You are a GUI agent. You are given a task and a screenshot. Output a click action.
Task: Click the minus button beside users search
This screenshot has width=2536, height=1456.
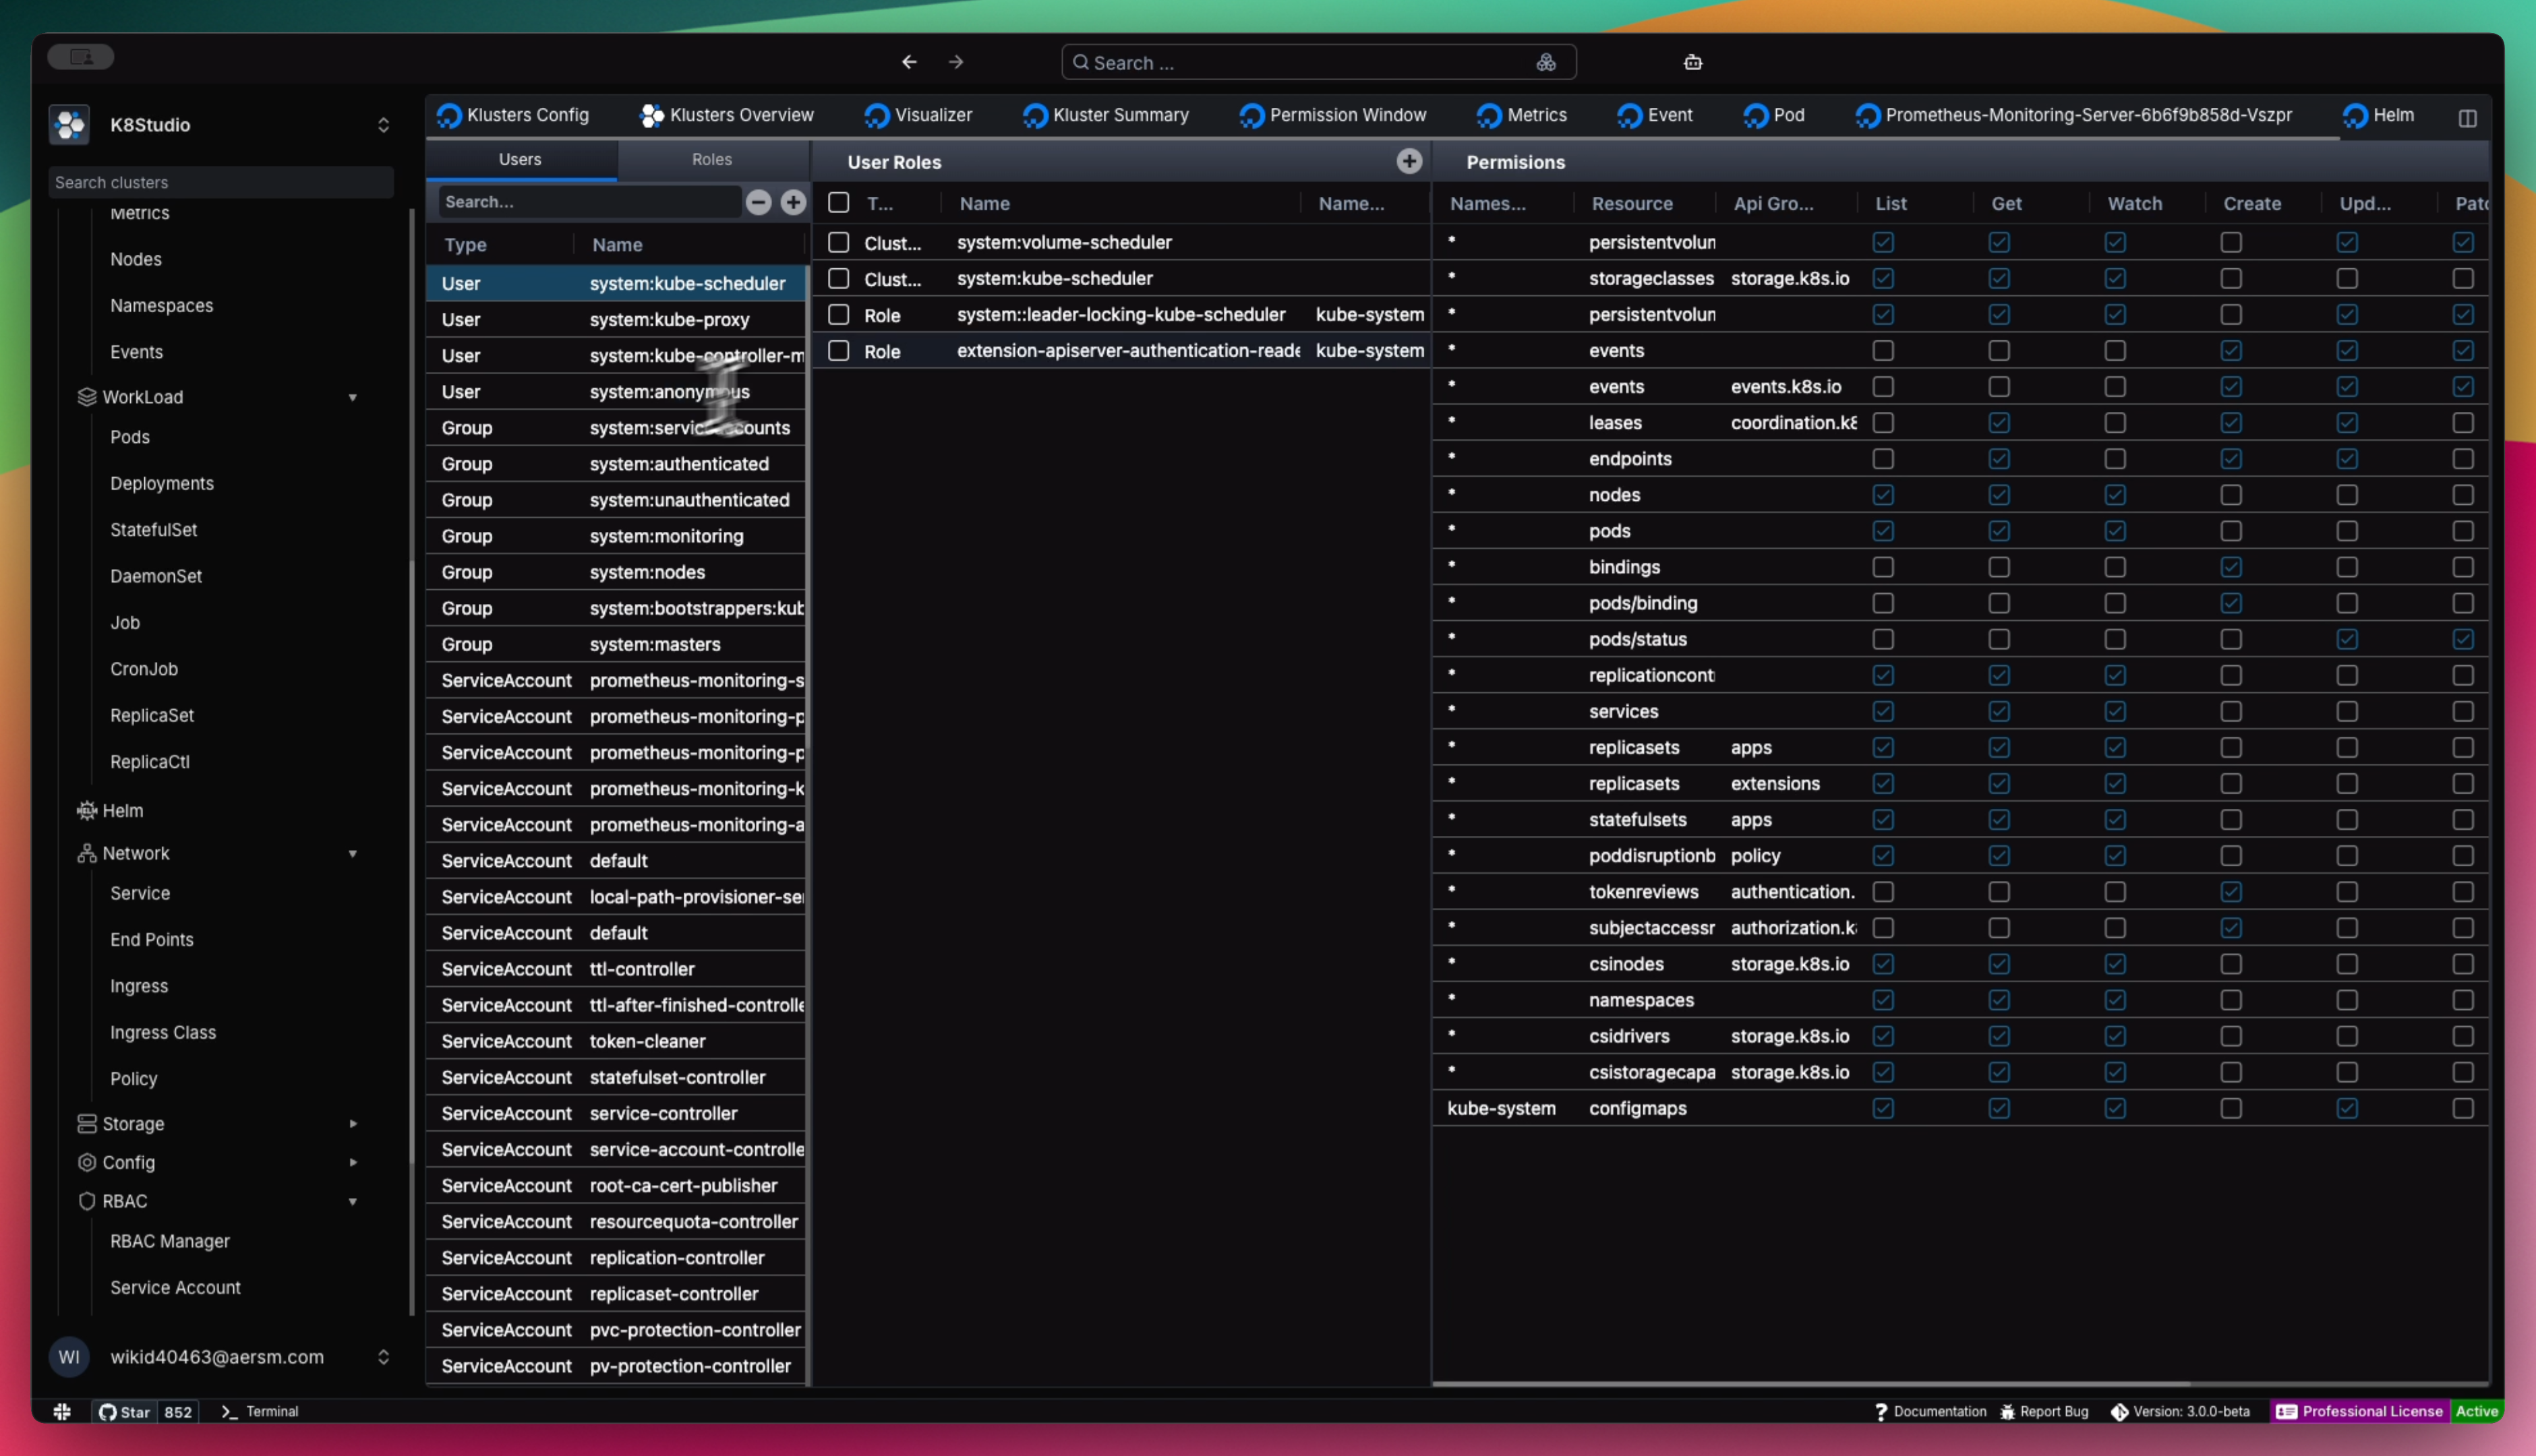tap(758, 202)
